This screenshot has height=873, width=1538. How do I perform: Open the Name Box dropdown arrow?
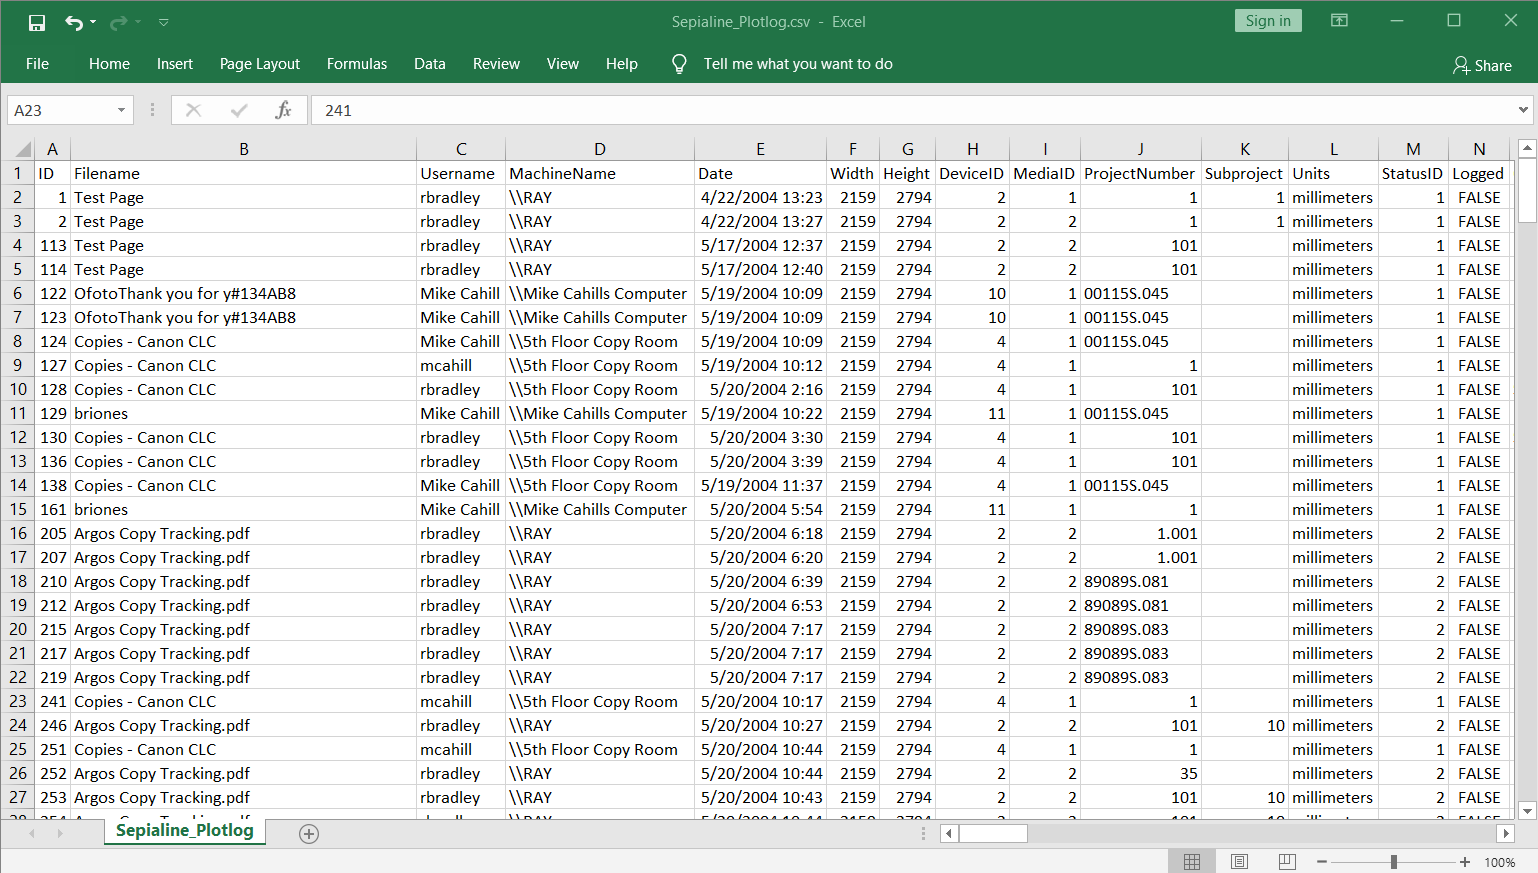click(121, 110)
